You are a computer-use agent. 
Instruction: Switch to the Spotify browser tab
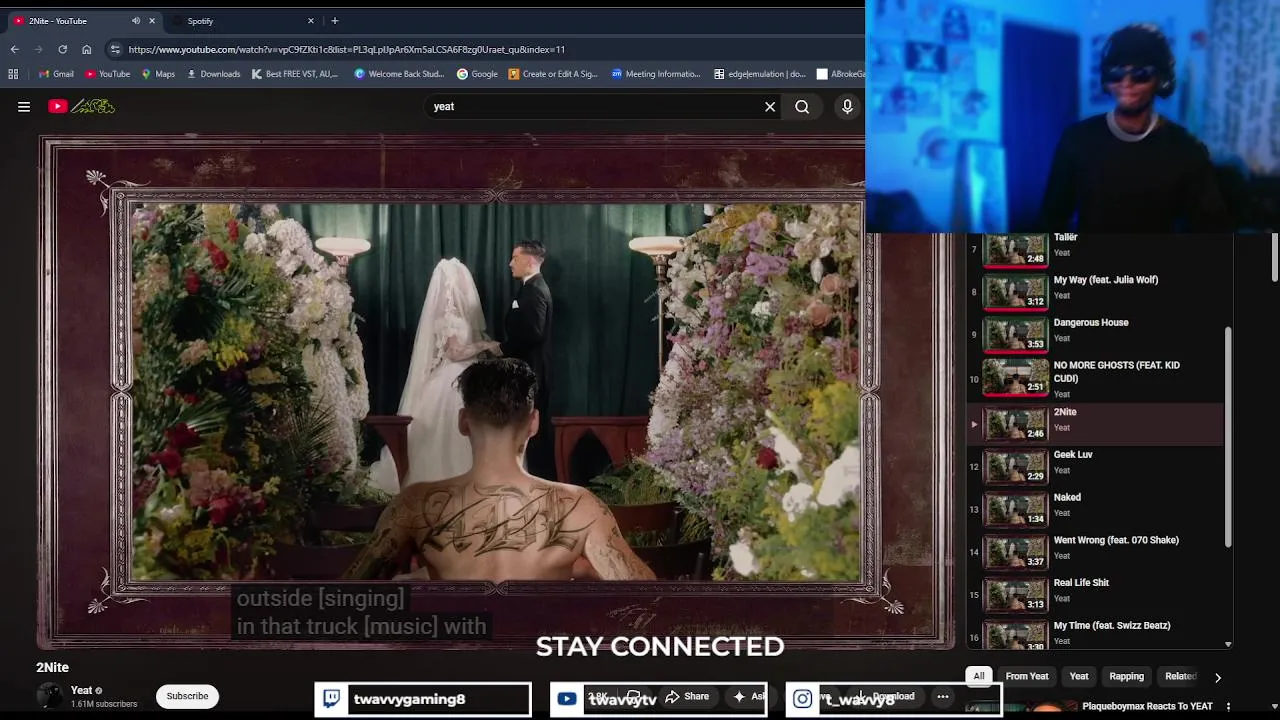(x=245, y=21)
